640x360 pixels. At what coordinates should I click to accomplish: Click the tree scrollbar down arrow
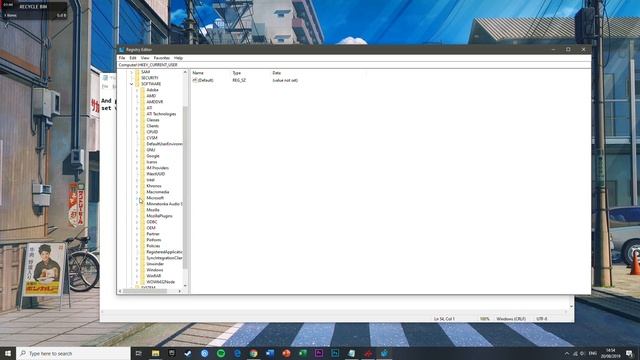click(x=185, y=286)
